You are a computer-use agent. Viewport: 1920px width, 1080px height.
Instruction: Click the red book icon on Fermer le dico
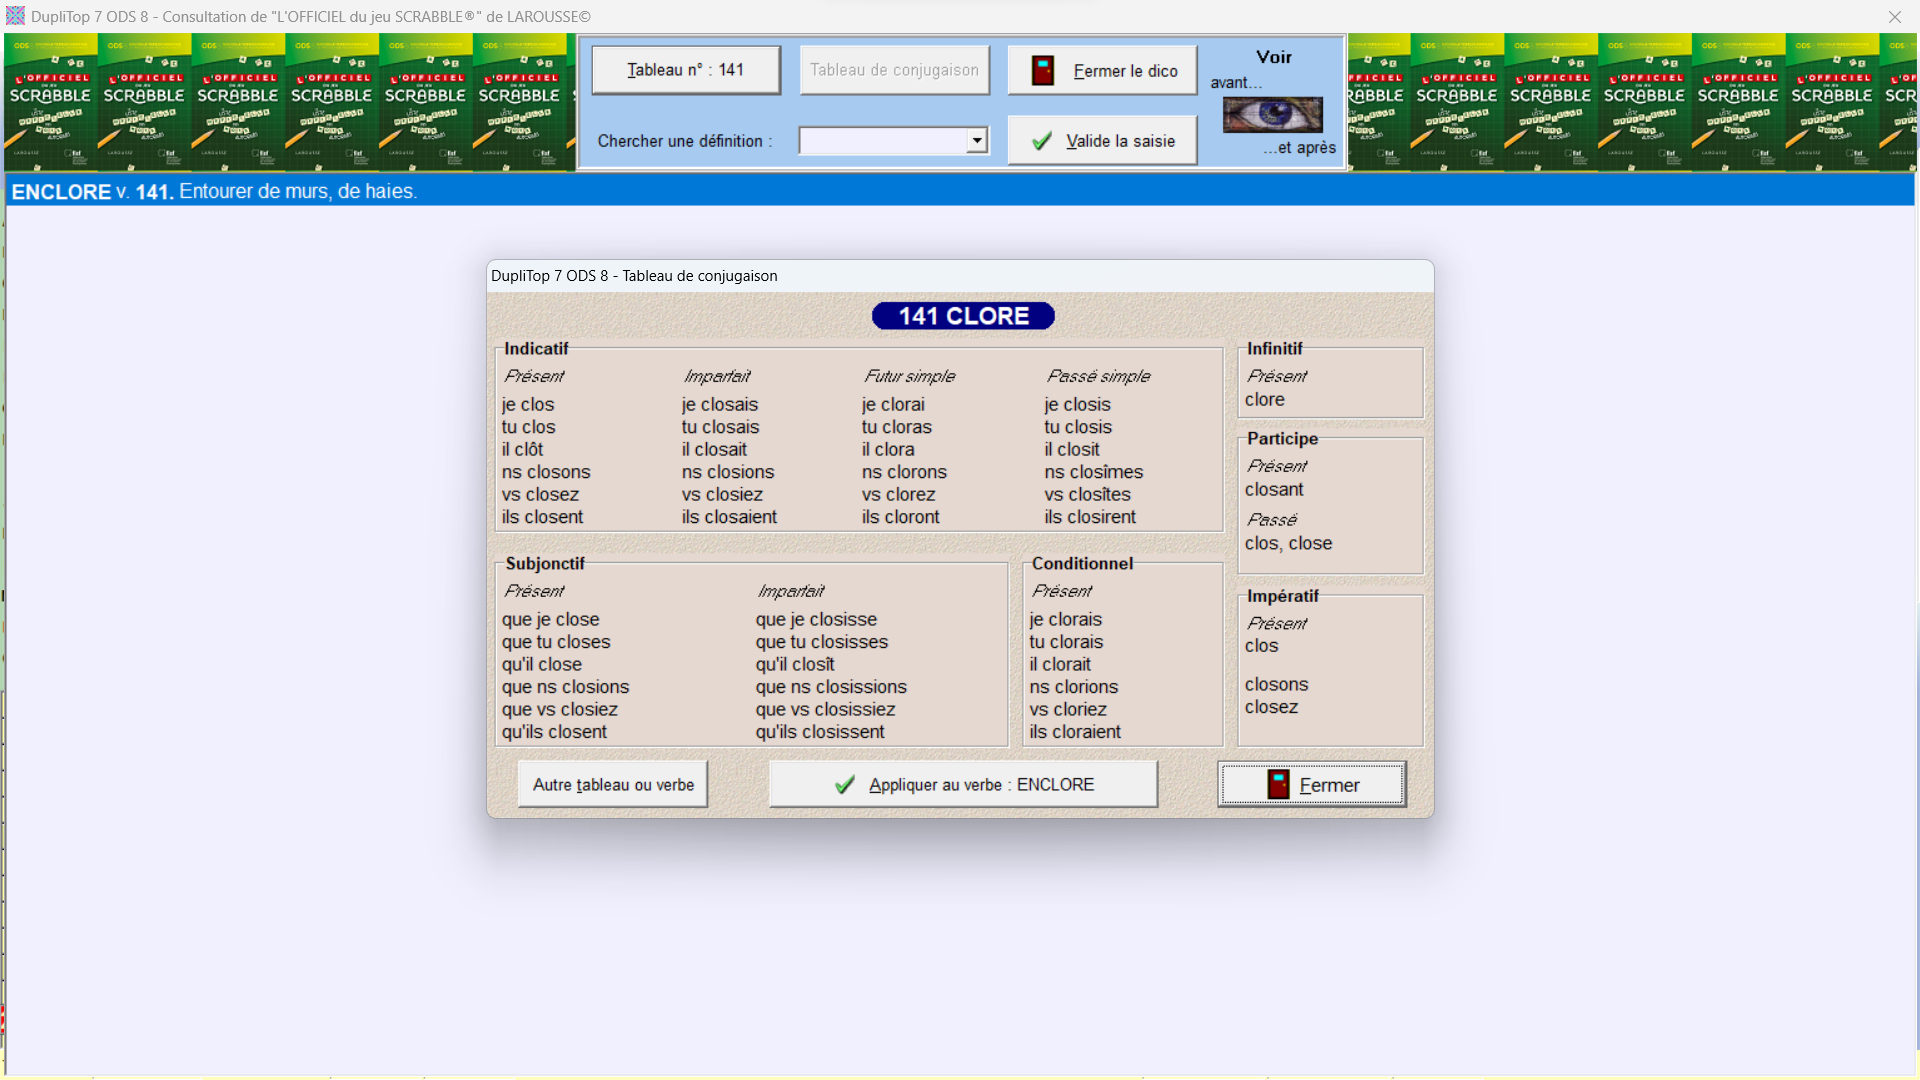coord(1043,71)
